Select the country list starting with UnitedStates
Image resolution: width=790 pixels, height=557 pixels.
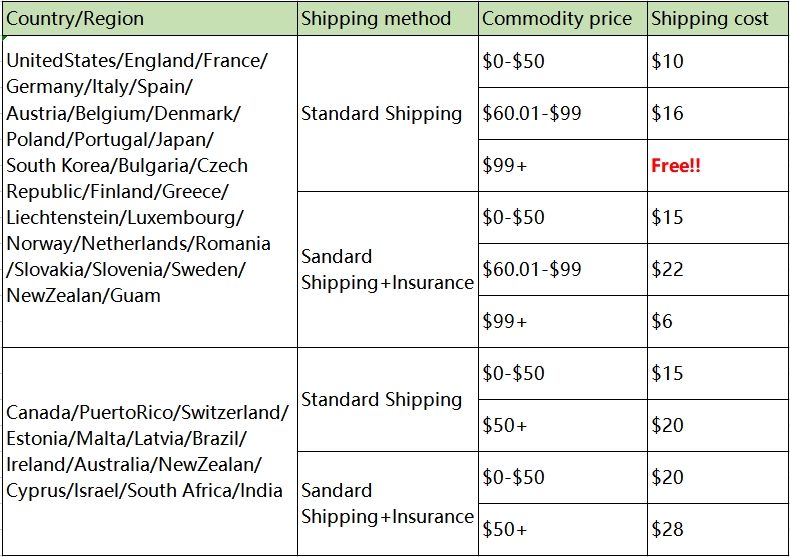click(x=138, y=178)
